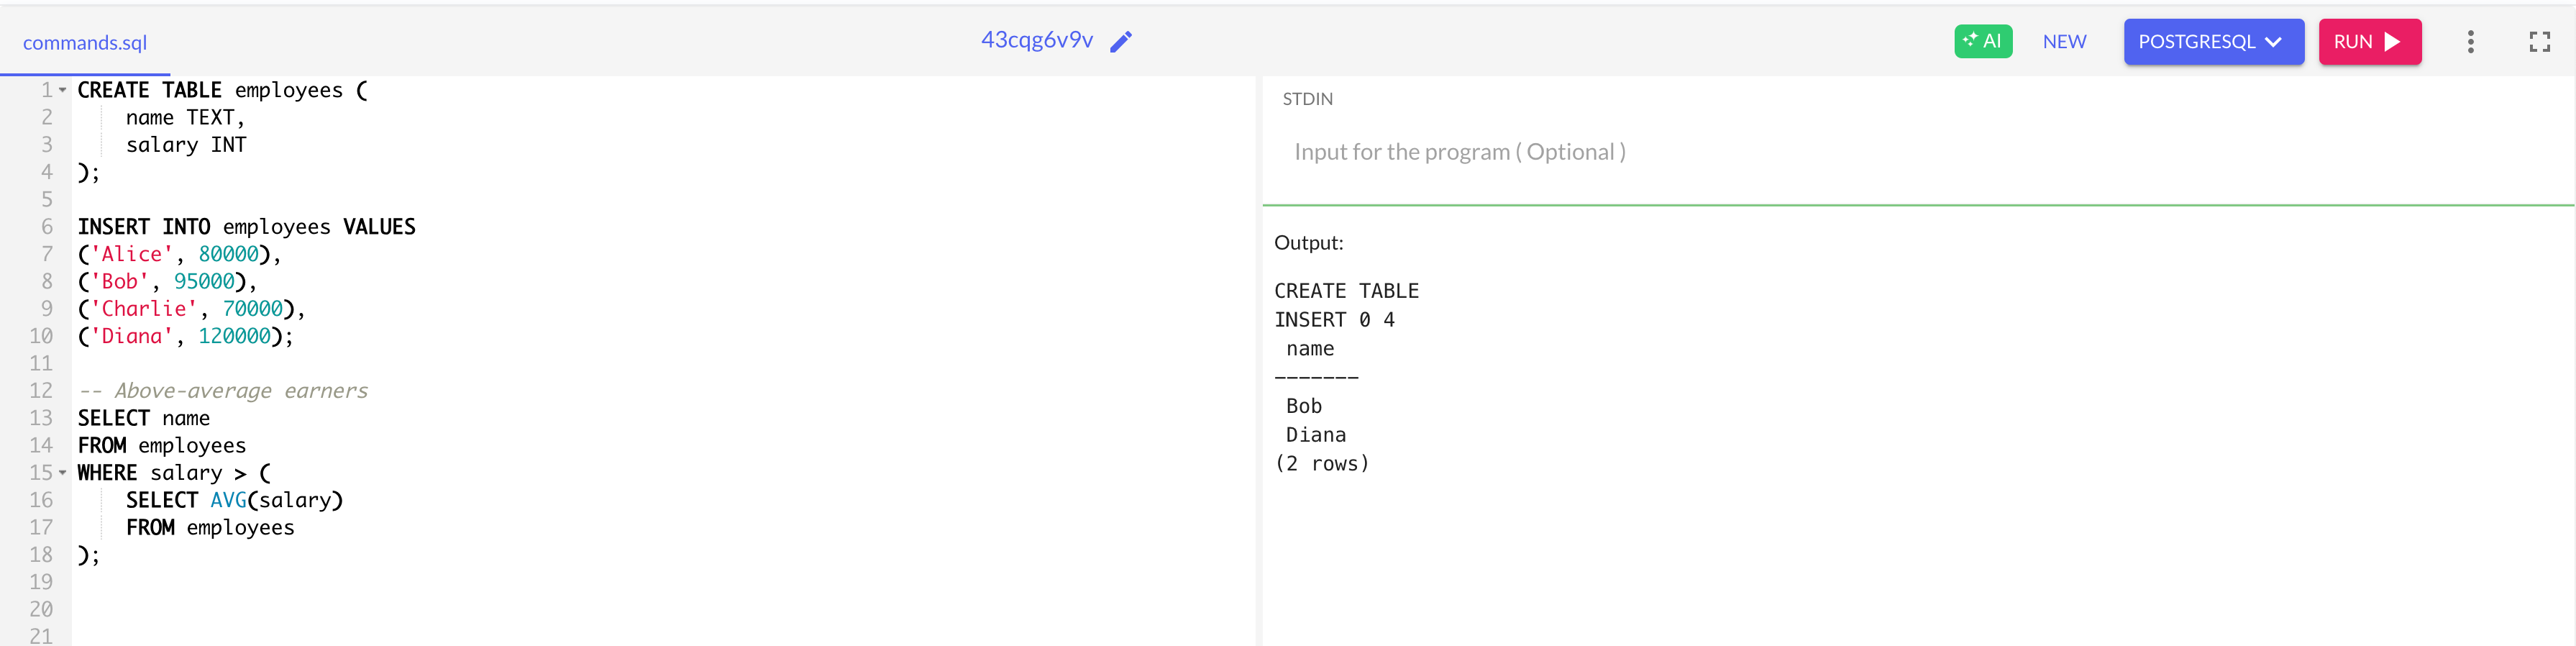Click the Bob row in the output panel

point(1303,406)
